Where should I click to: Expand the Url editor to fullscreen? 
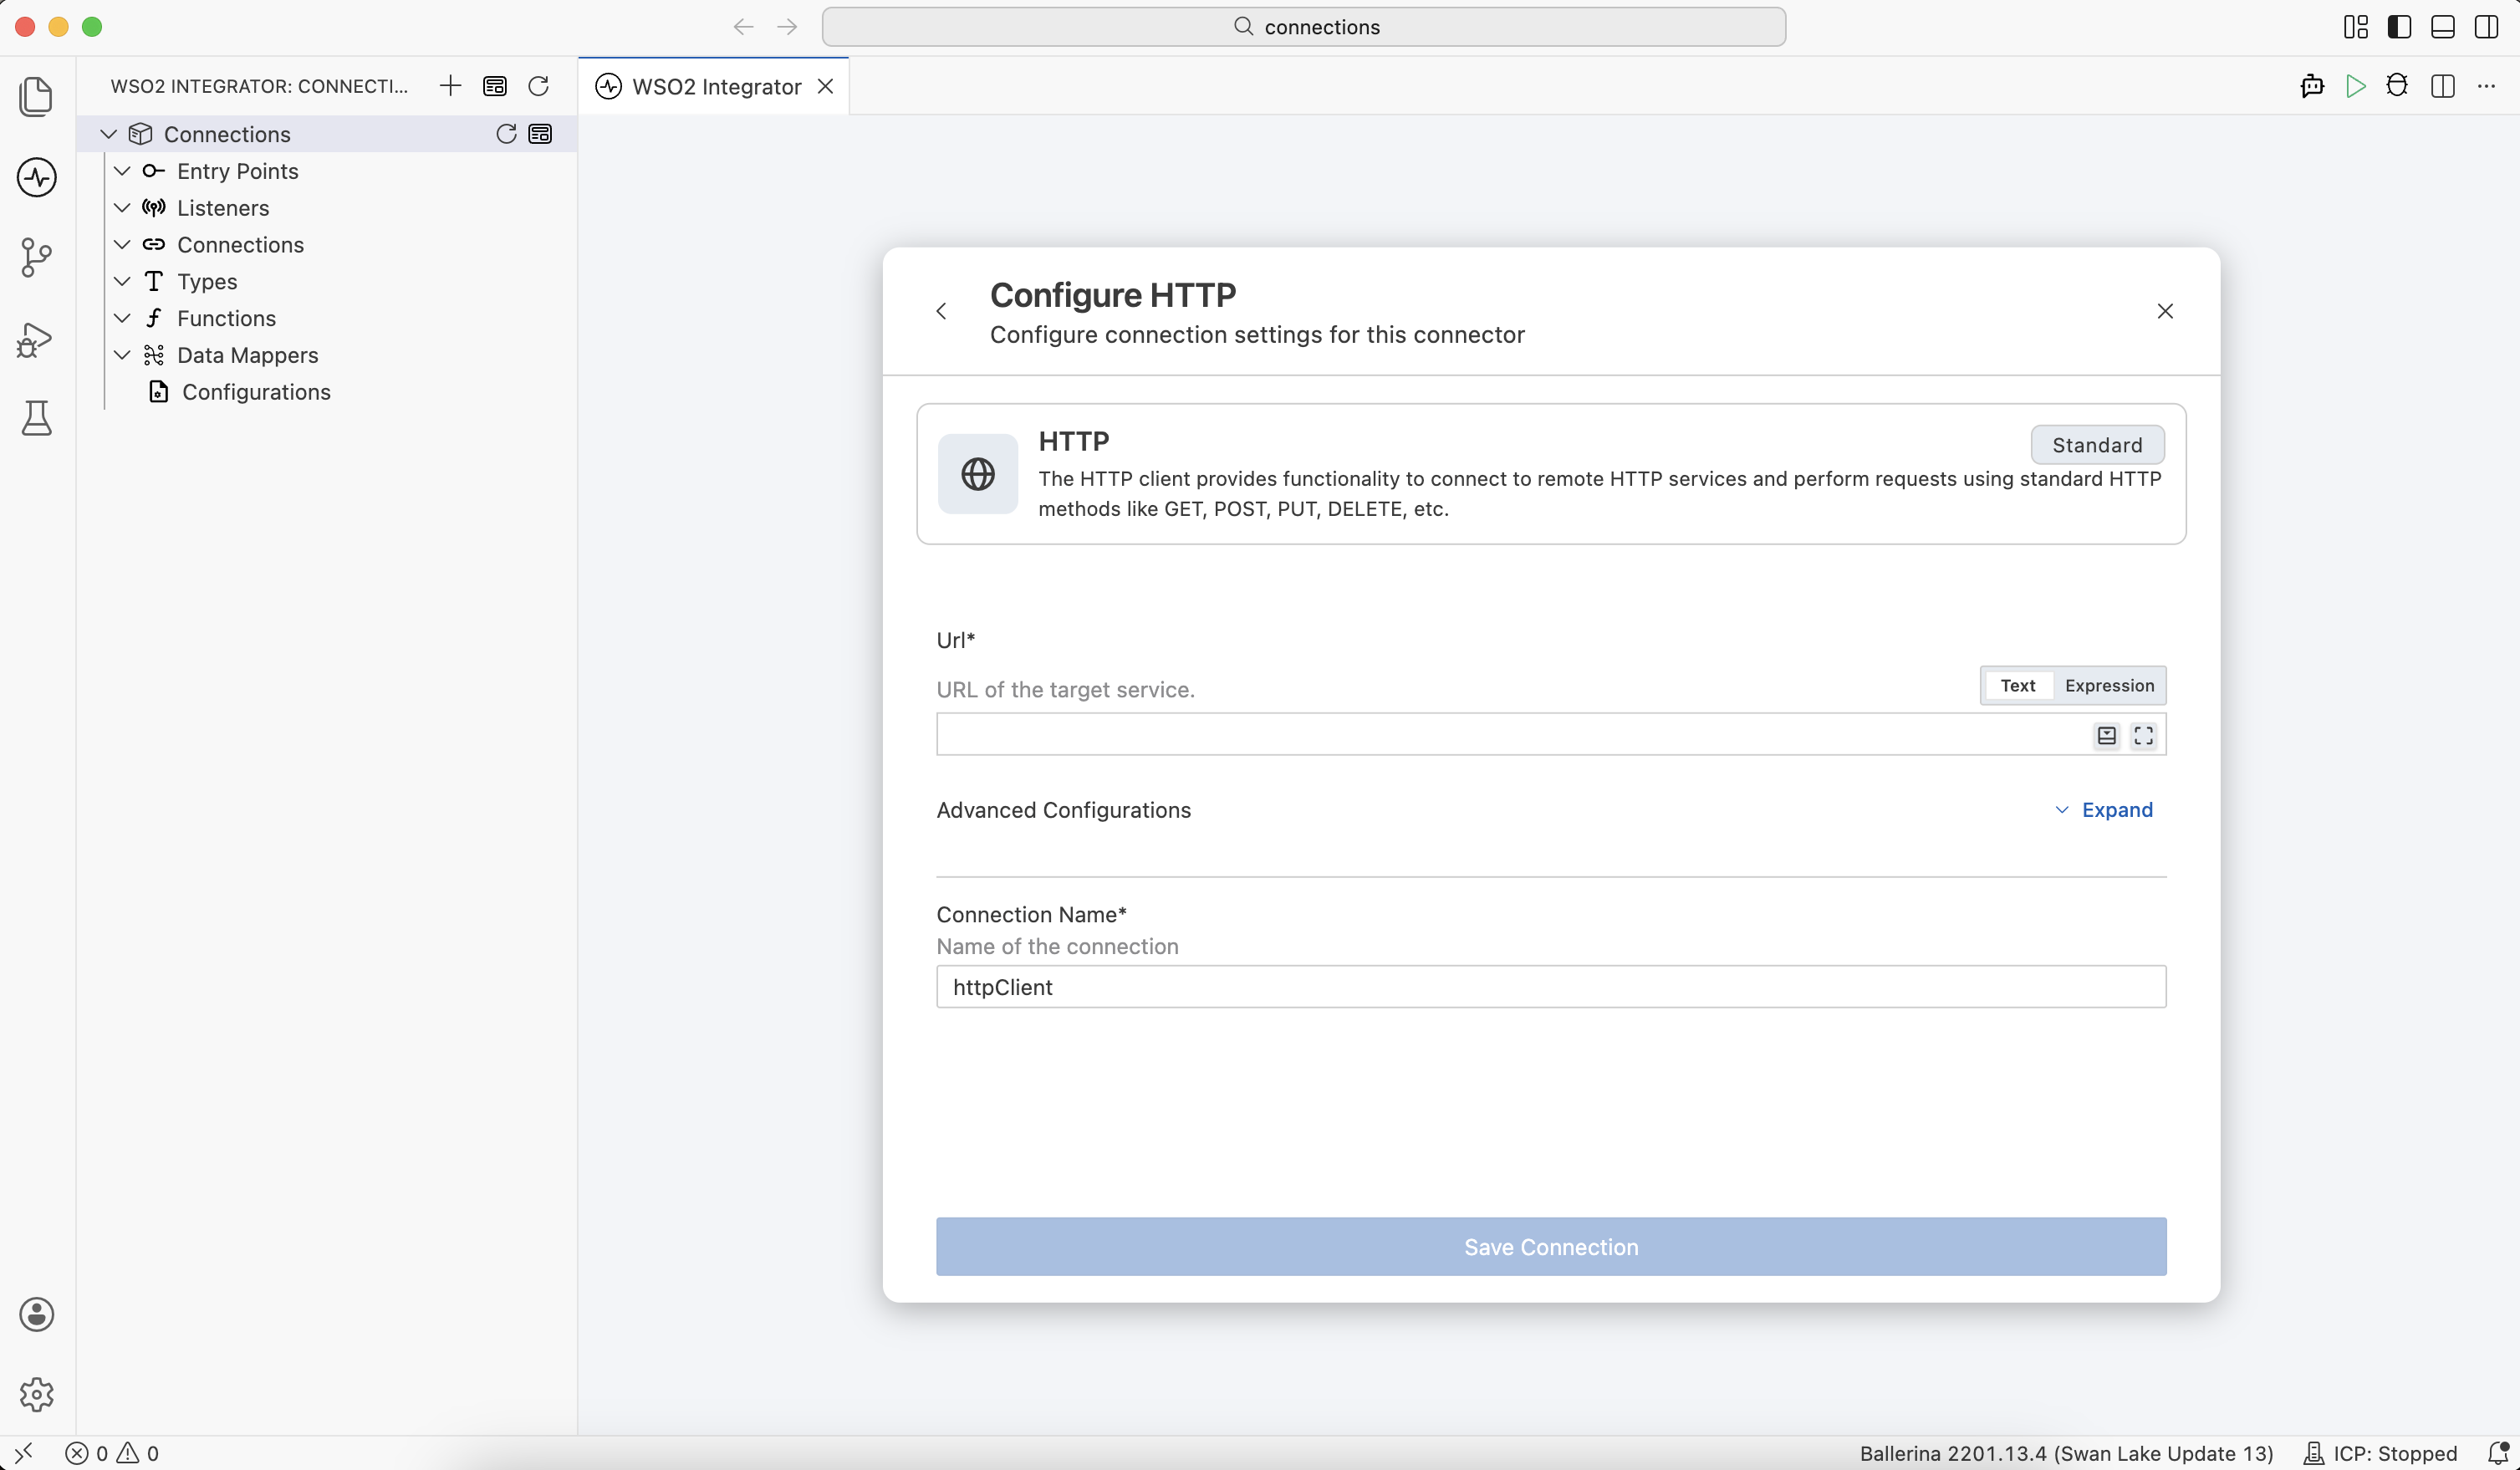[2143, 736]
